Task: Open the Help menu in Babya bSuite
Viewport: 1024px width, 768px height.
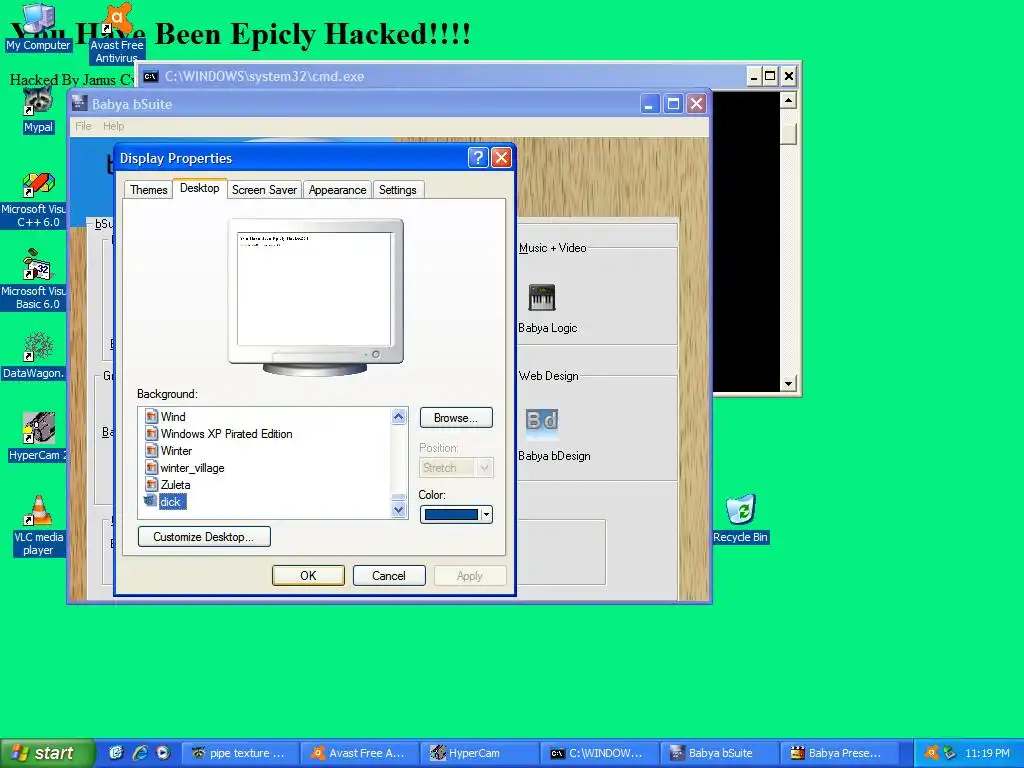Action: click(x=113, y=126)
